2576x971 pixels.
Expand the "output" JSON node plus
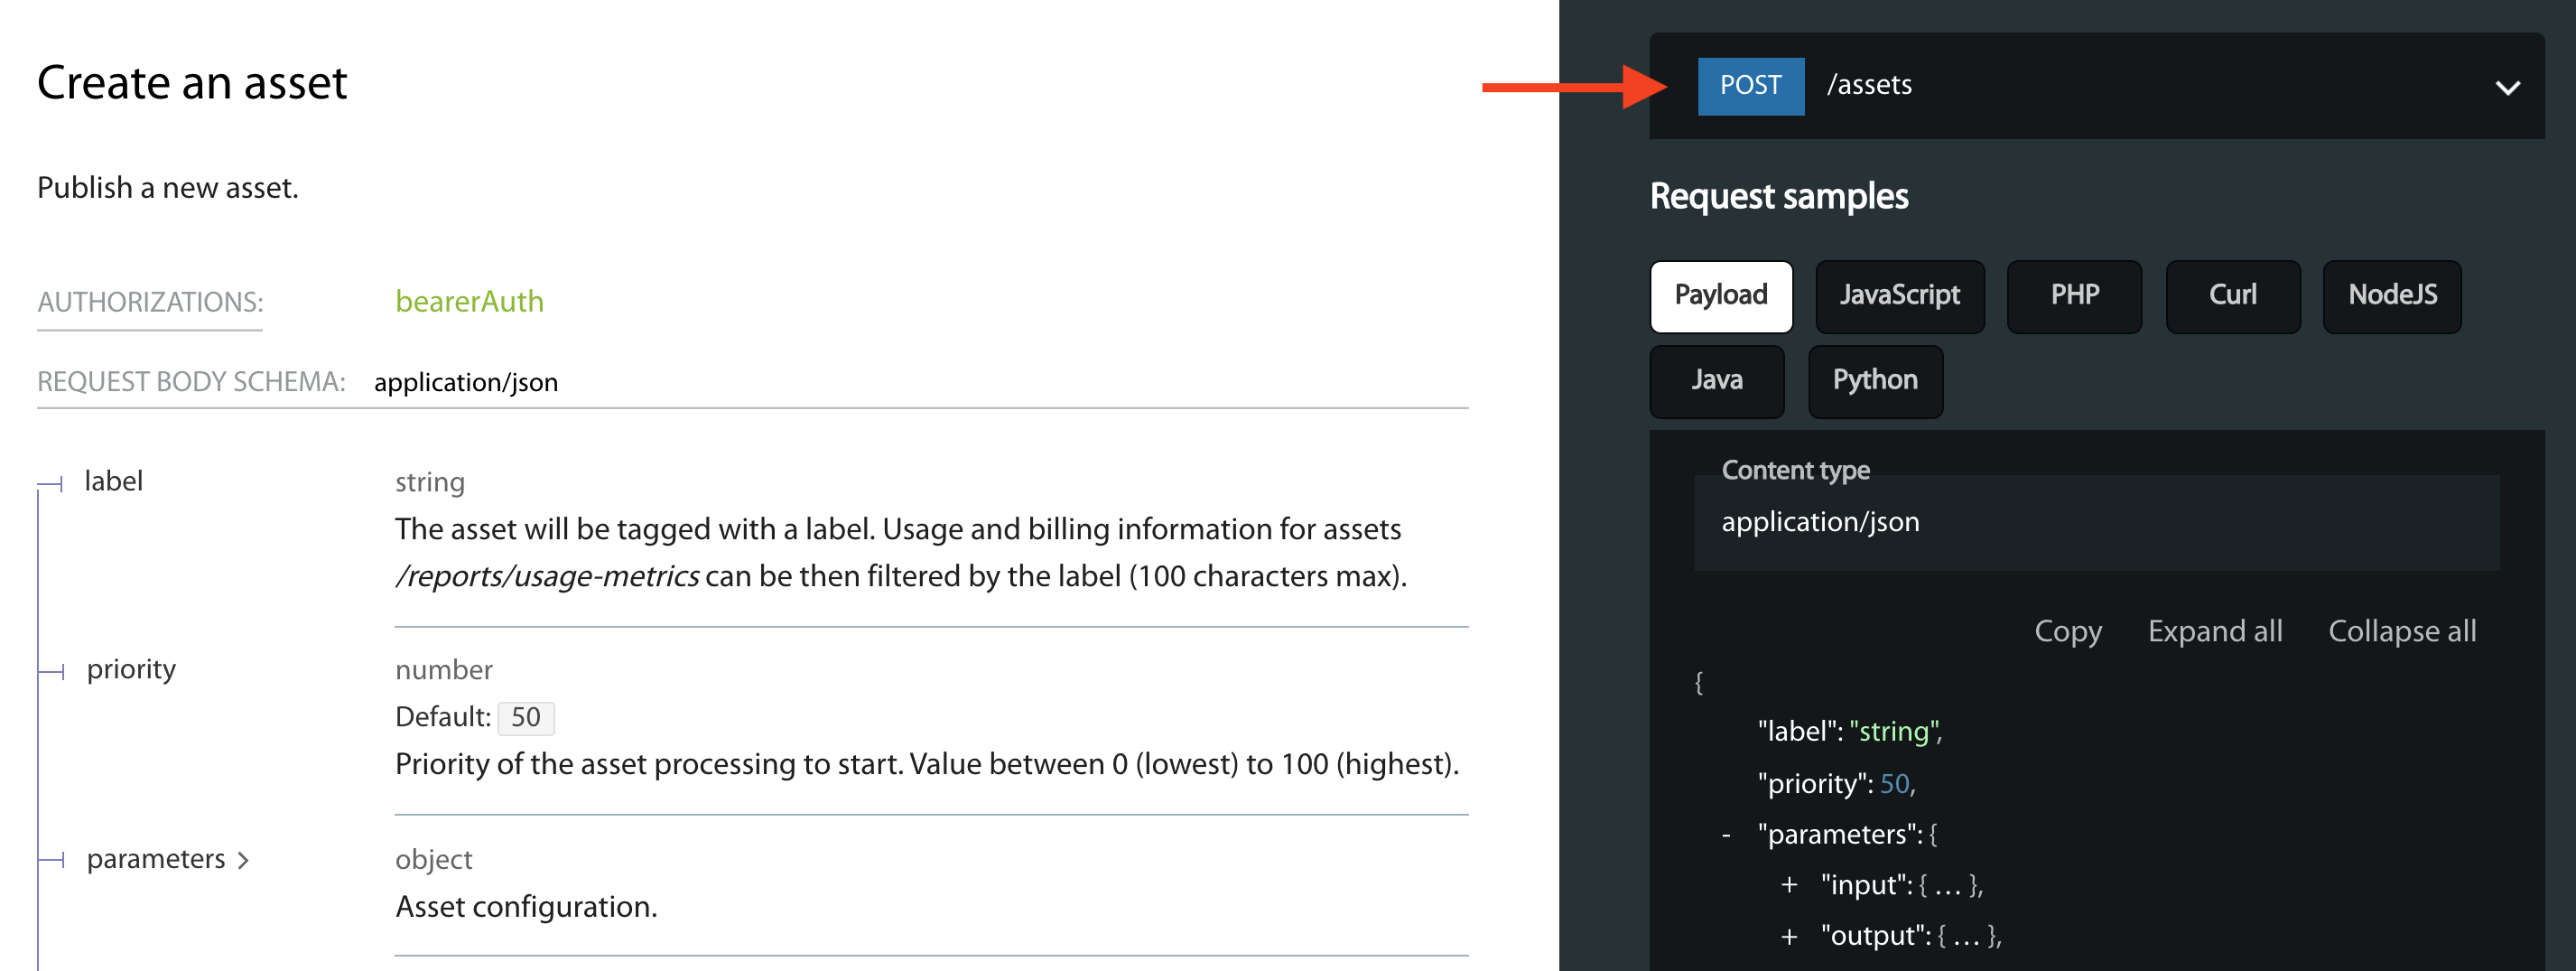[1788, 936]
